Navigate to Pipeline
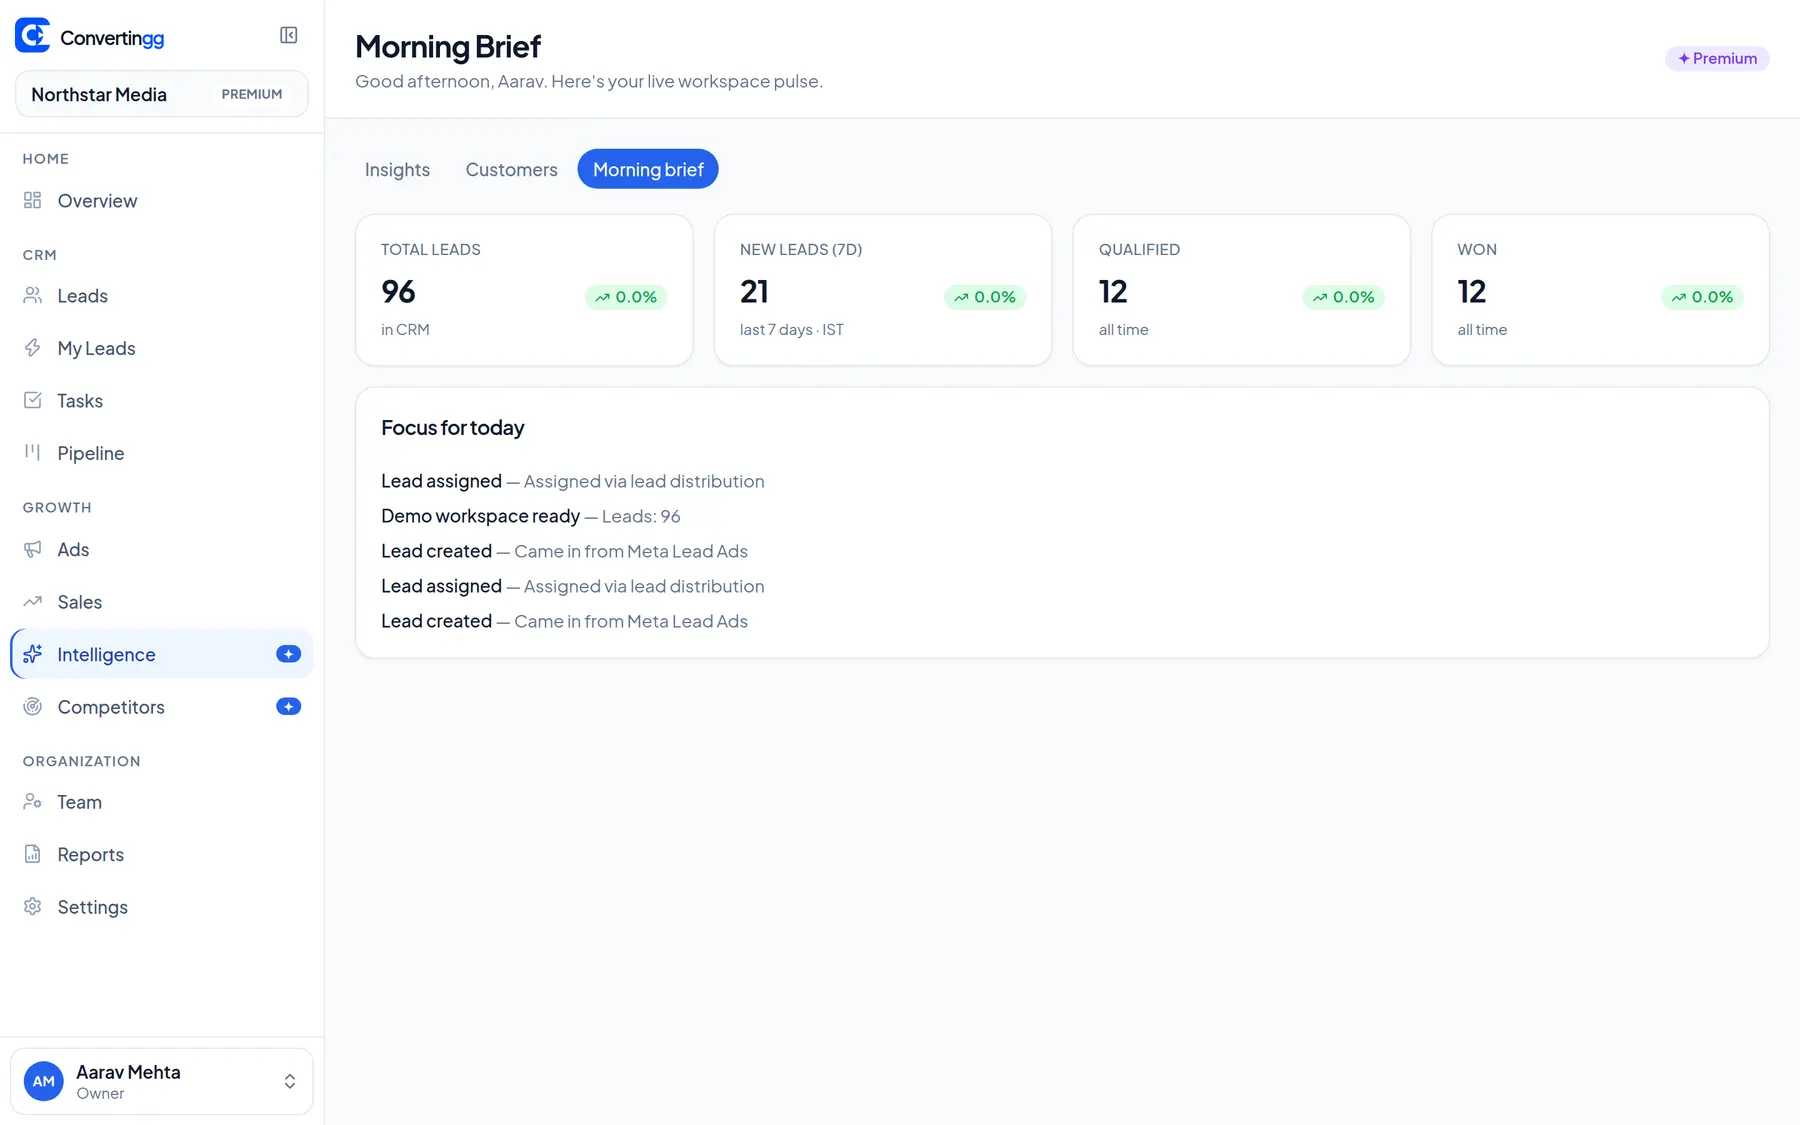1800x1125 pixels. (x=162, y=452)
